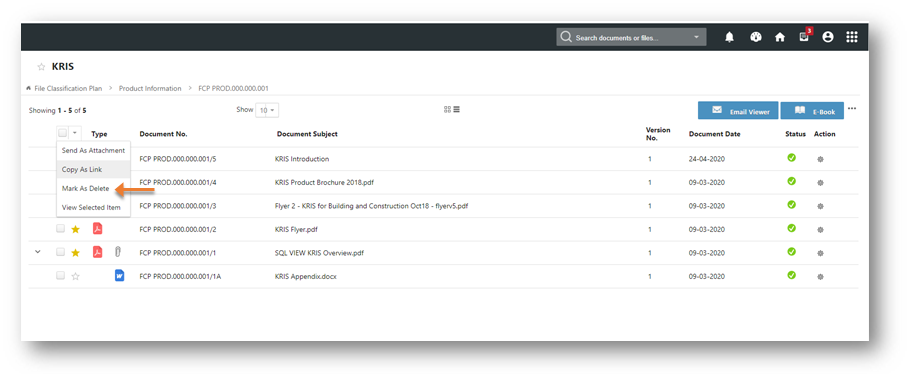
Task: Open action gear for Flyer 2 row
Action: (820, 206)
